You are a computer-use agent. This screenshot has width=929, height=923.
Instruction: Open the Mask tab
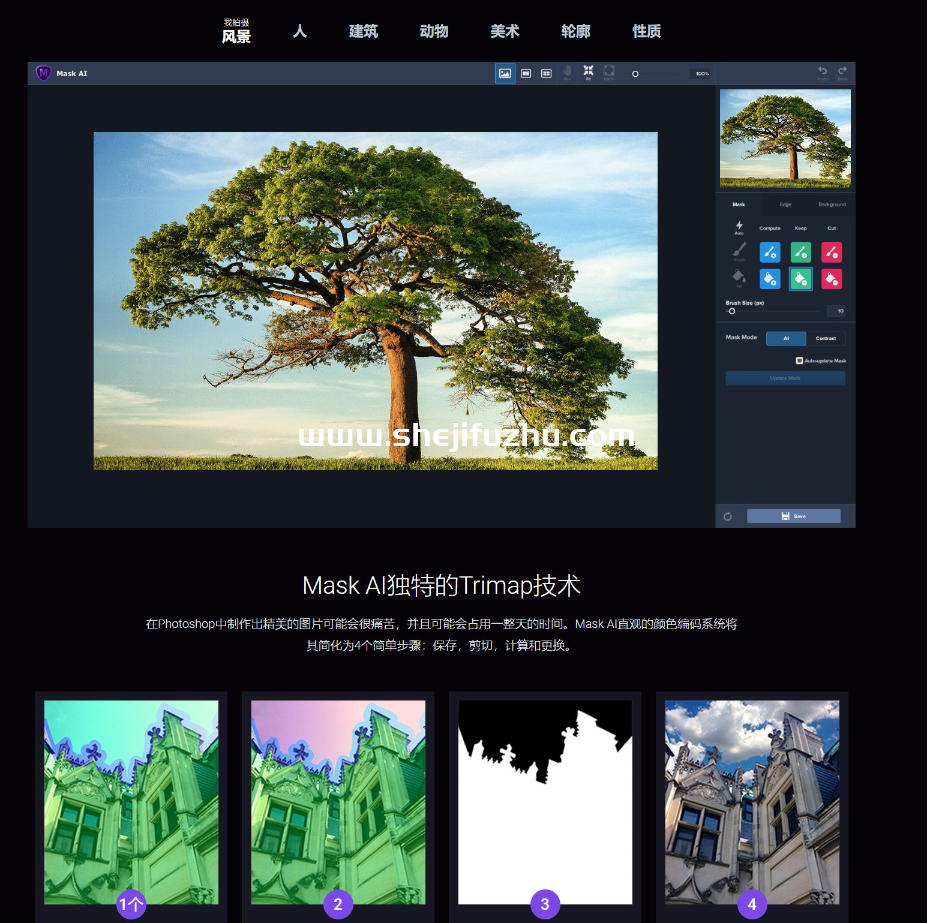pos(739,204)
